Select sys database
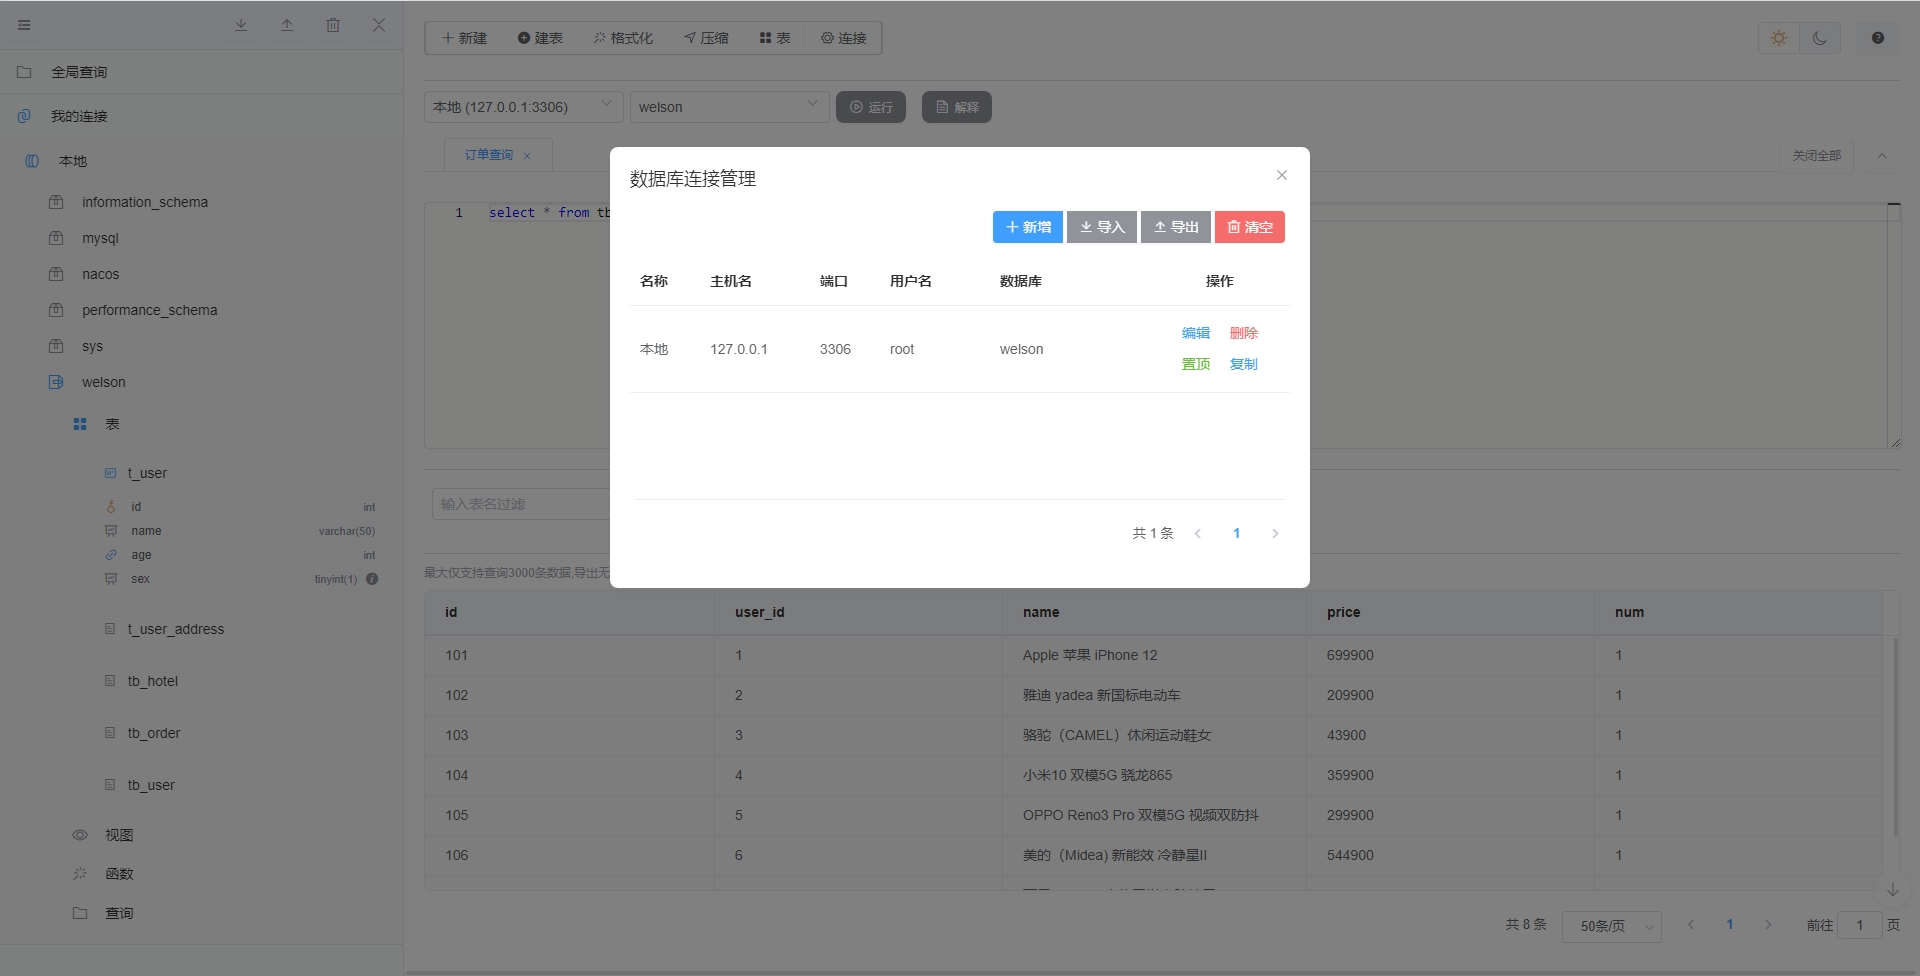 92,346
